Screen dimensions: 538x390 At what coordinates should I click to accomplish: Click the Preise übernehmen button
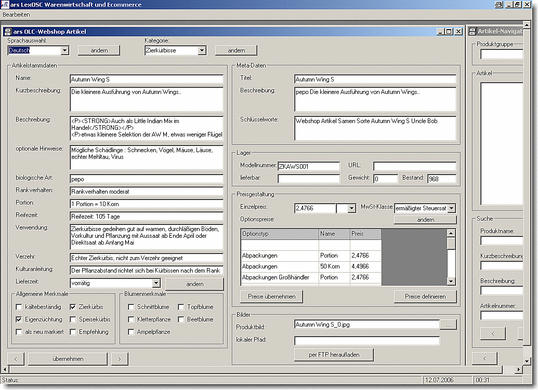tap(271, 297)
